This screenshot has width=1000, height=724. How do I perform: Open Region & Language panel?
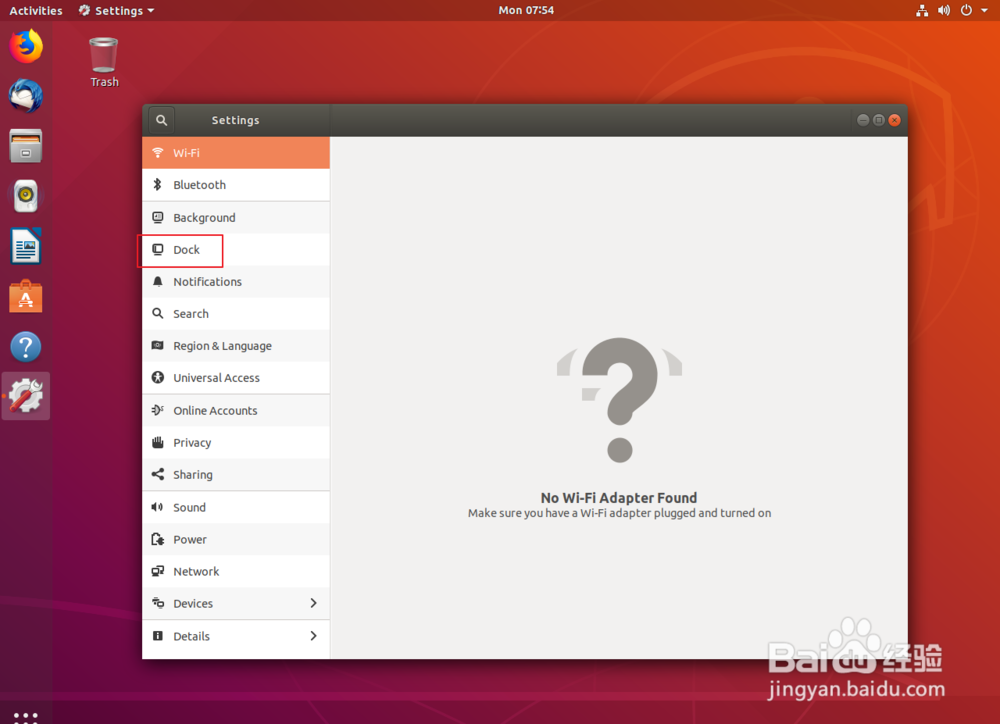[x=236, y=346]
